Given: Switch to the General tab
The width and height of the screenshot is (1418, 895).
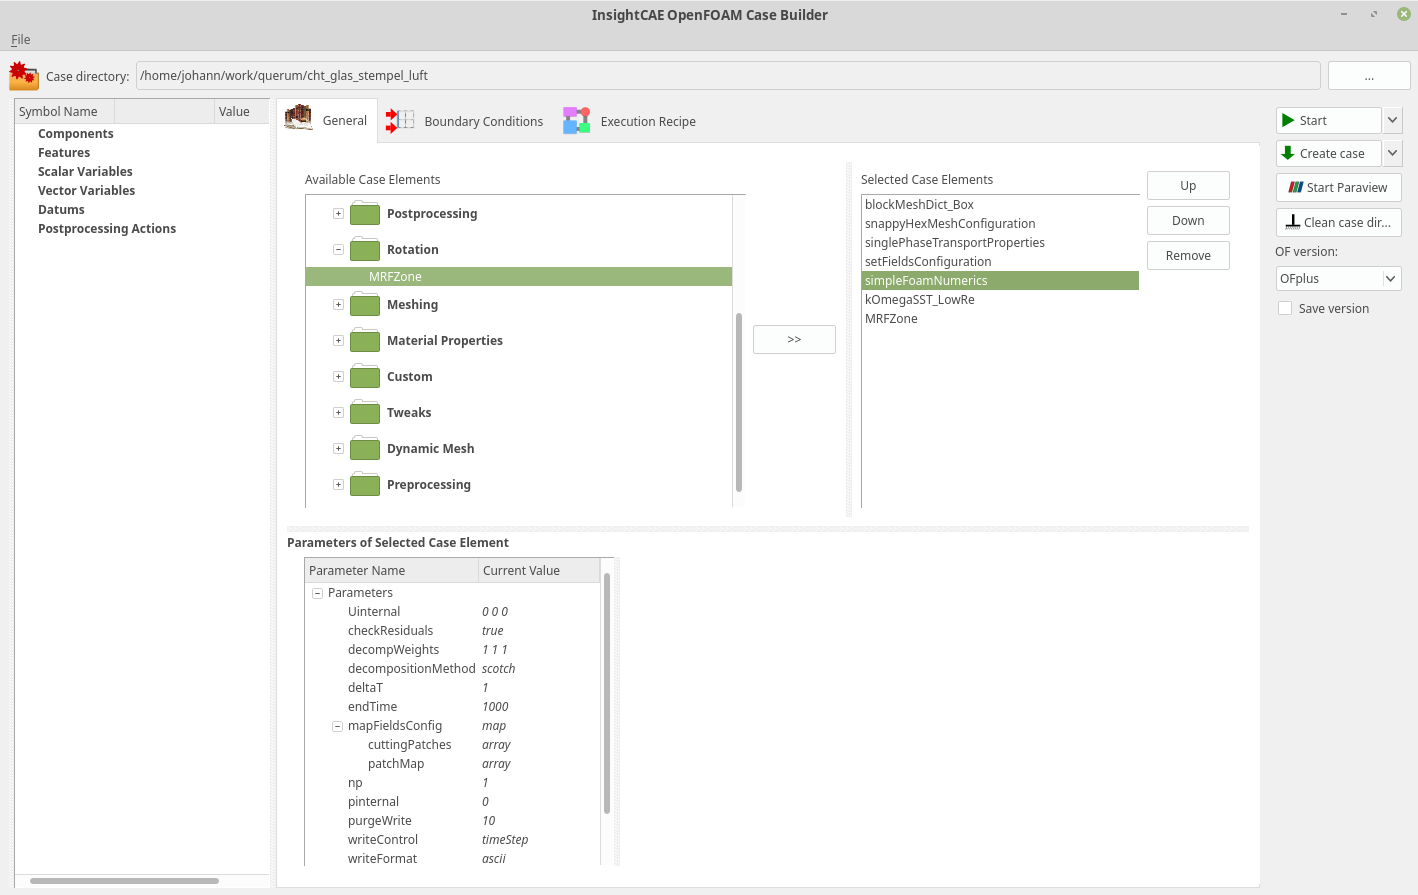Looking at the screenshot, I should point(327,120).
